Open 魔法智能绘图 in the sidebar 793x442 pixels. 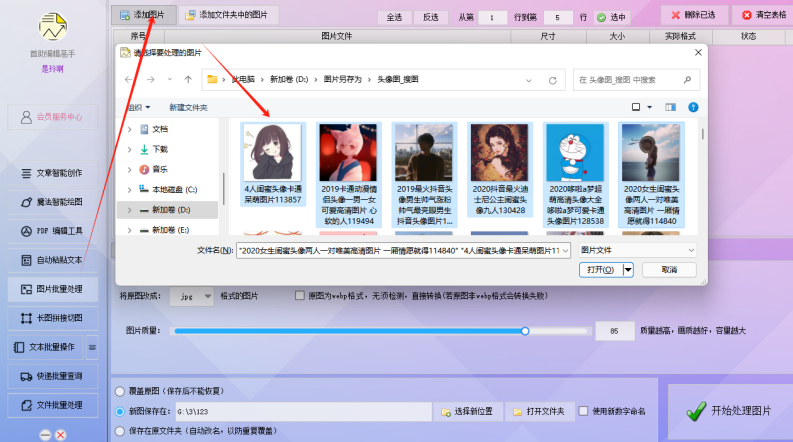(x=53, y=202)
